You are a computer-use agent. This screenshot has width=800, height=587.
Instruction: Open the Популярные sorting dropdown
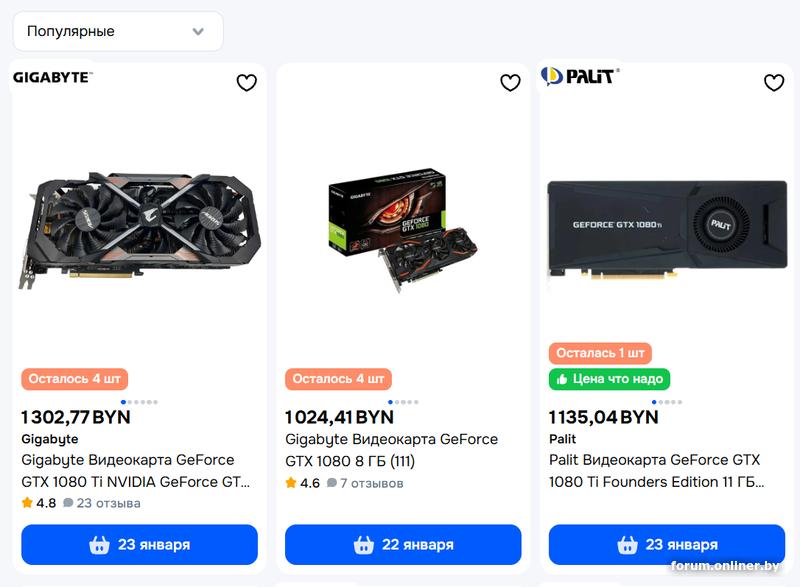coord(118,31)
